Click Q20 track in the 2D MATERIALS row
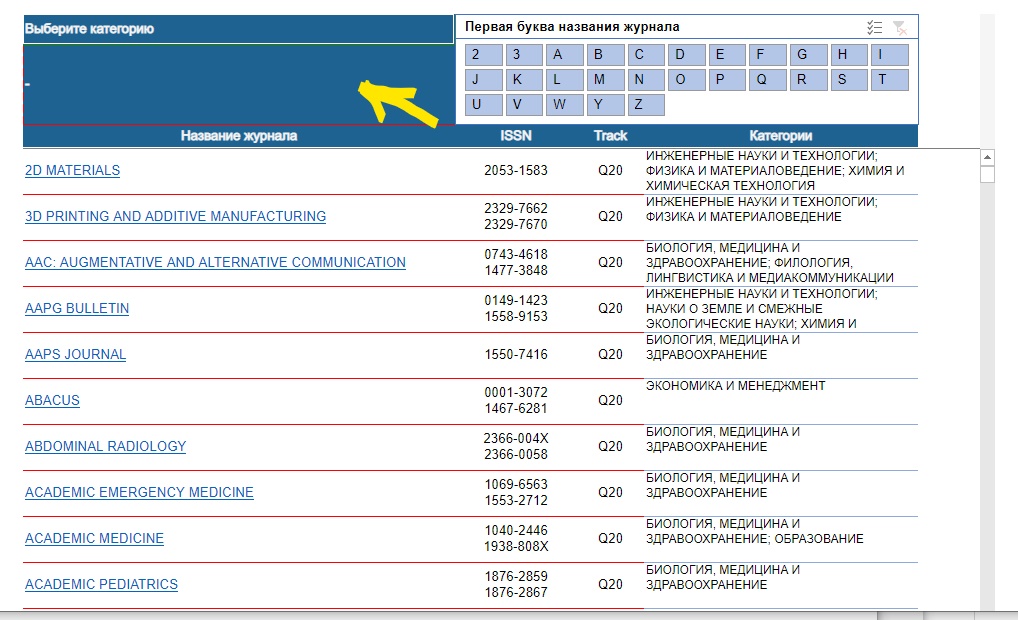The image size is (1018, 620). point(610,171)
